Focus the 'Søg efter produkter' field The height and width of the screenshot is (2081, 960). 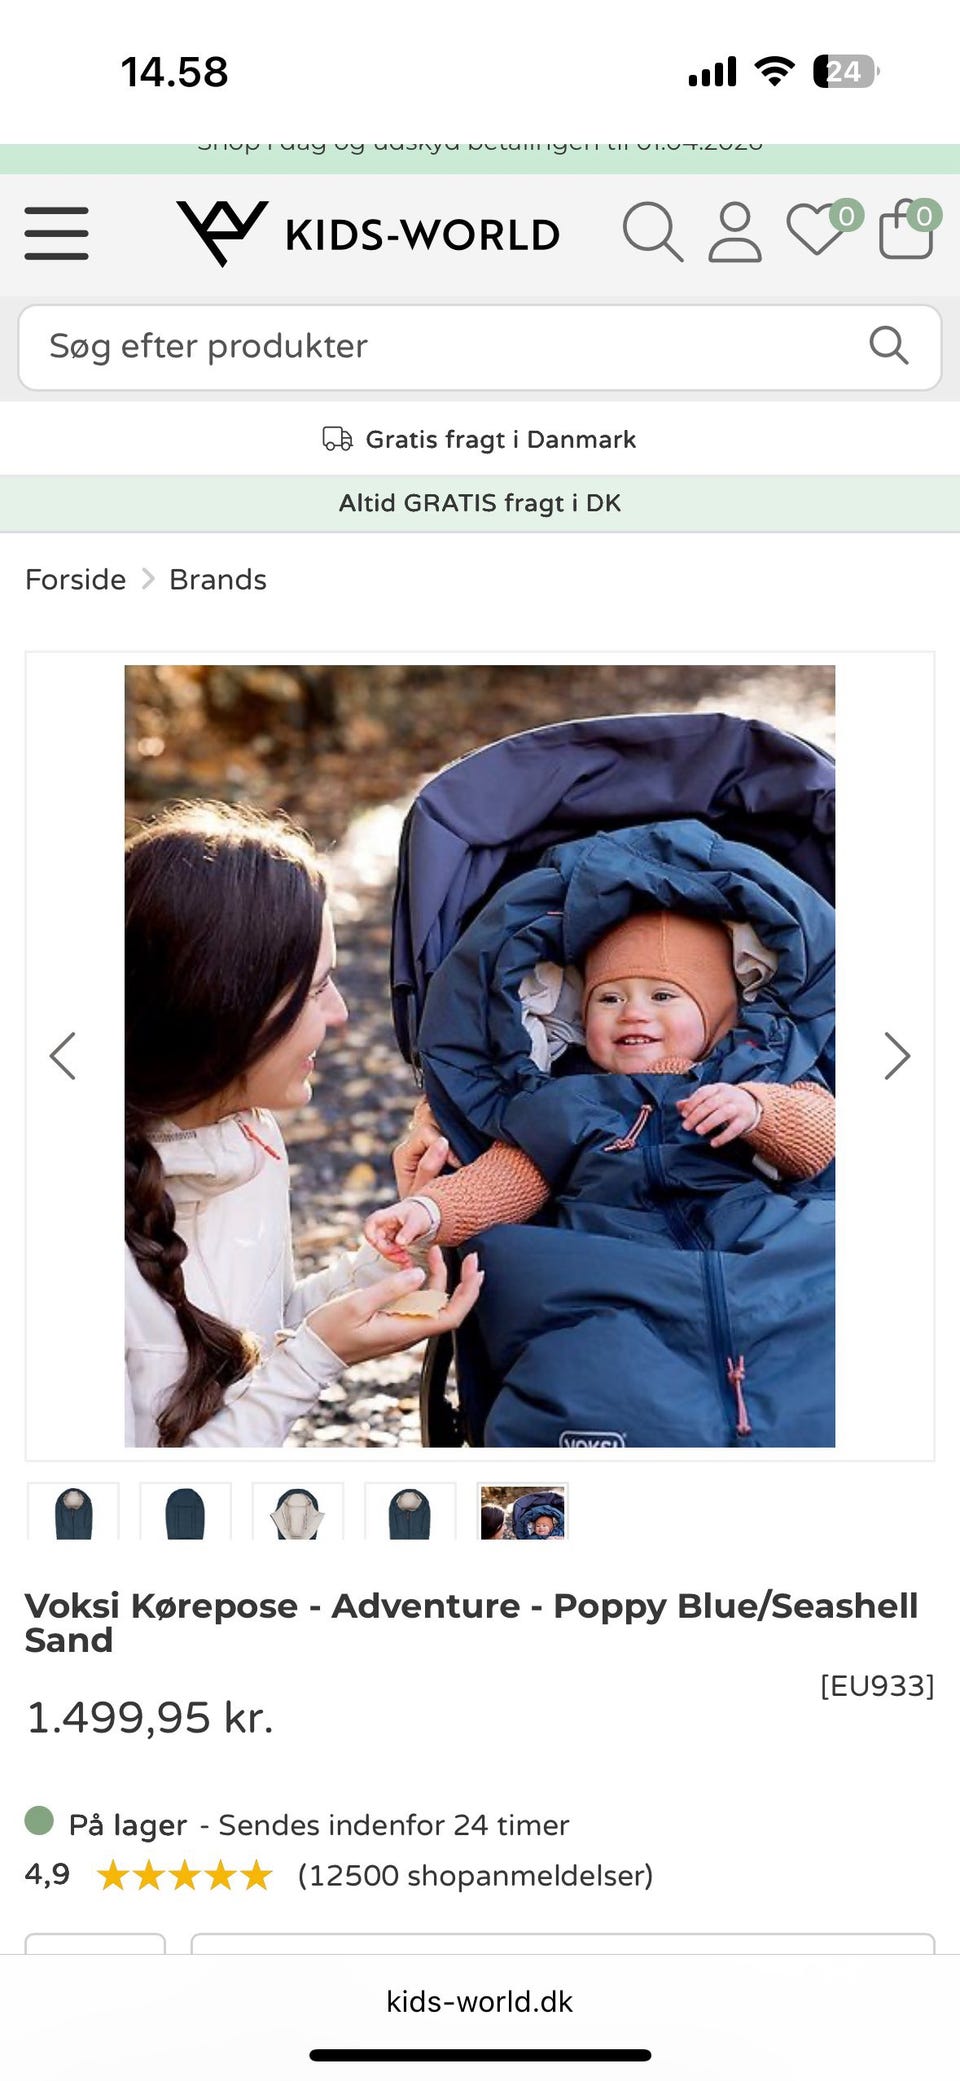(480, 347)
